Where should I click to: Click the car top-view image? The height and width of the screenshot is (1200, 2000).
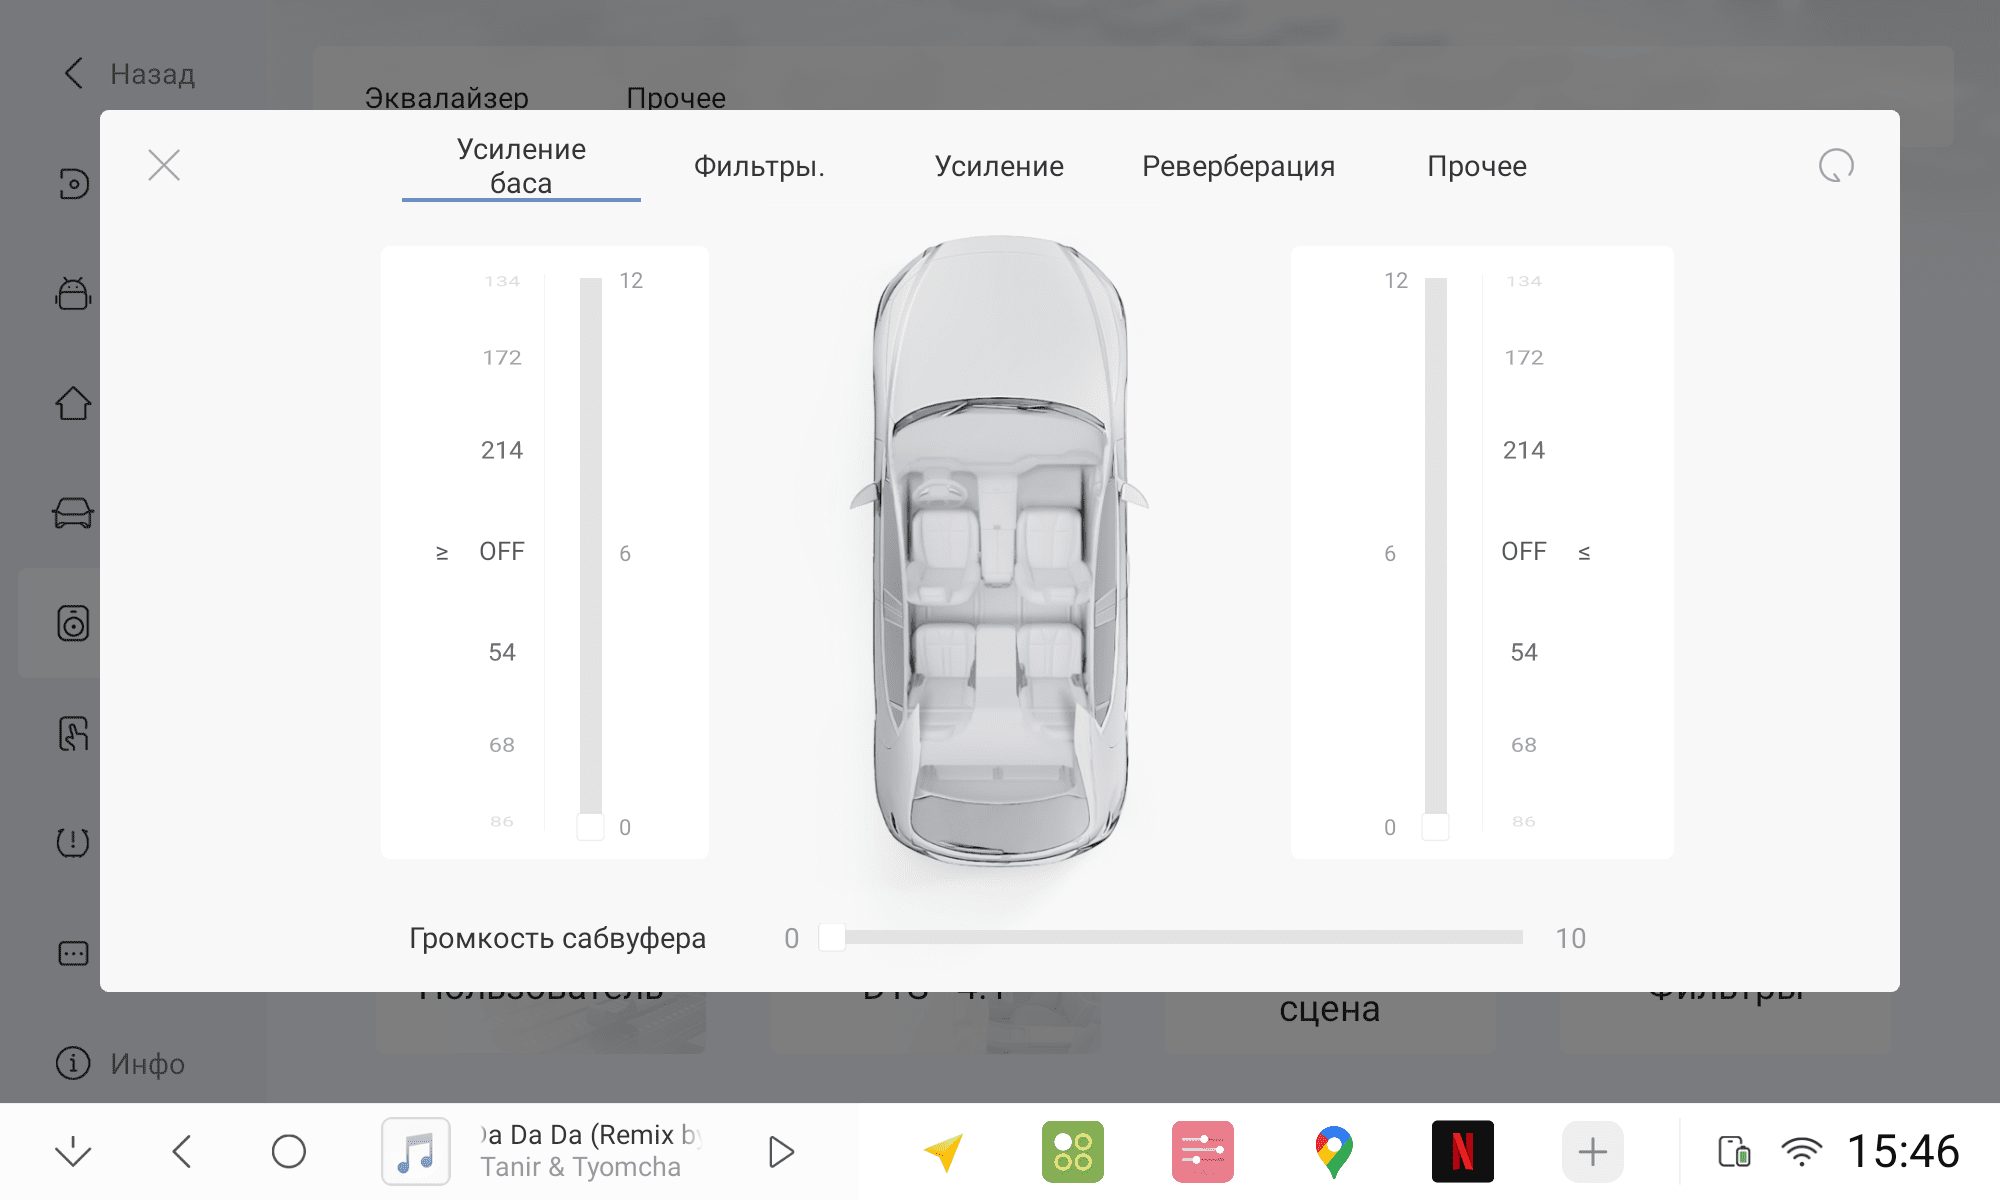coord(1000,550)
